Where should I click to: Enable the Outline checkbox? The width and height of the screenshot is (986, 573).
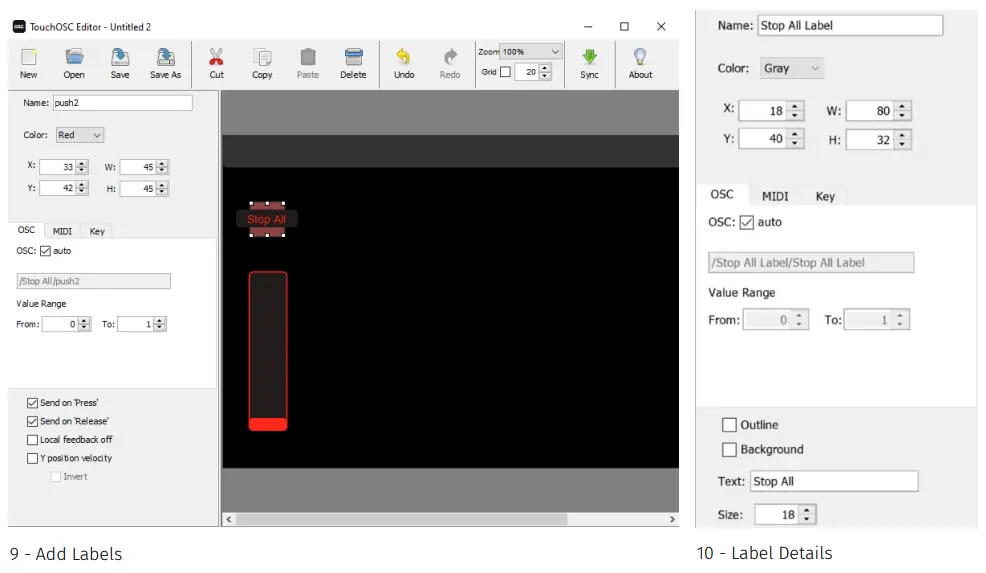point(729,425)
